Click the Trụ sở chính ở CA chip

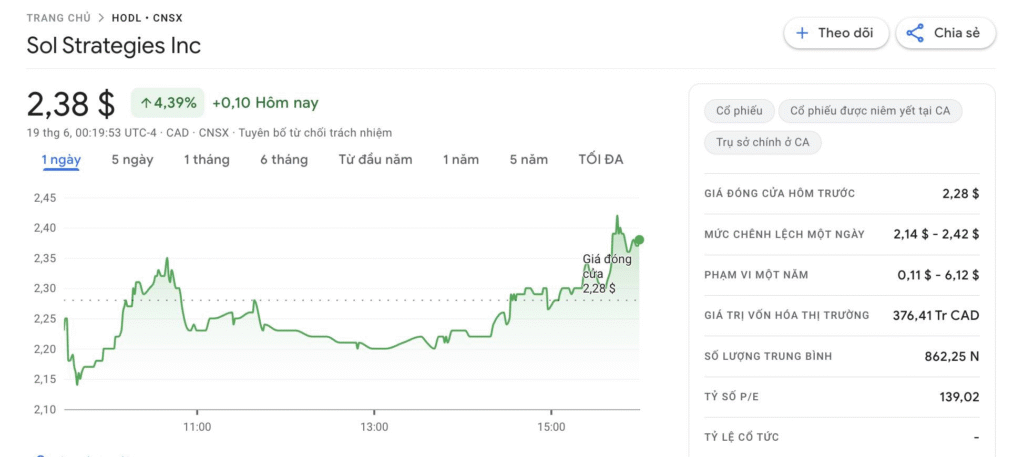coord(763,142)
